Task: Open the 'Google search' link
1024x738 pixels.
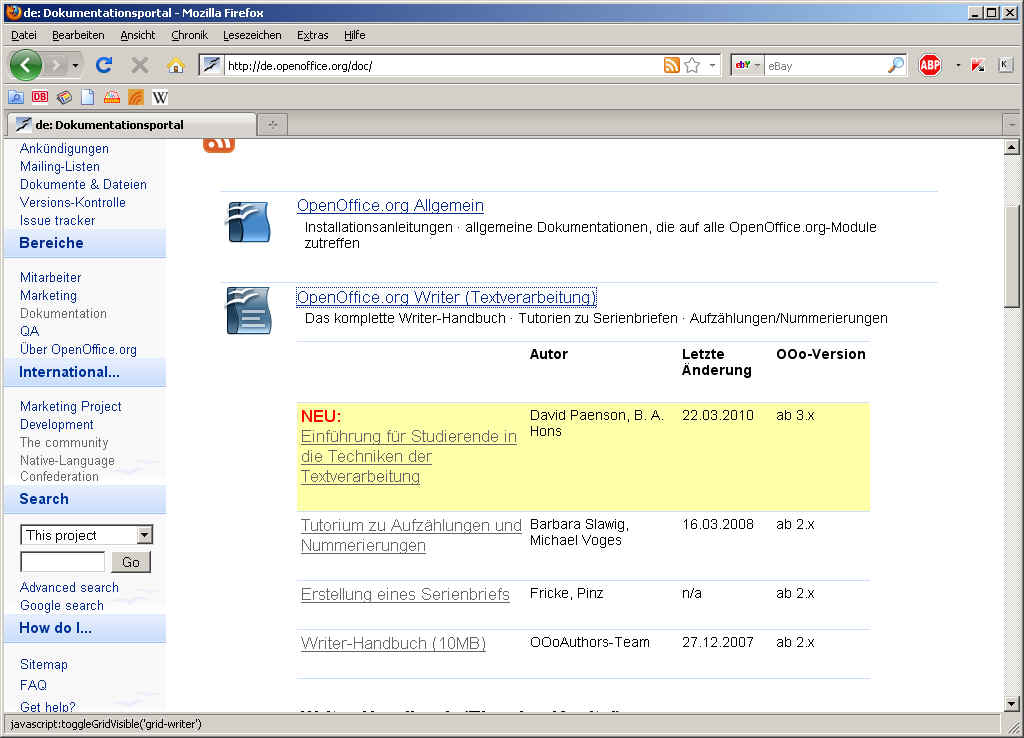Action: (x=61, y=605)
